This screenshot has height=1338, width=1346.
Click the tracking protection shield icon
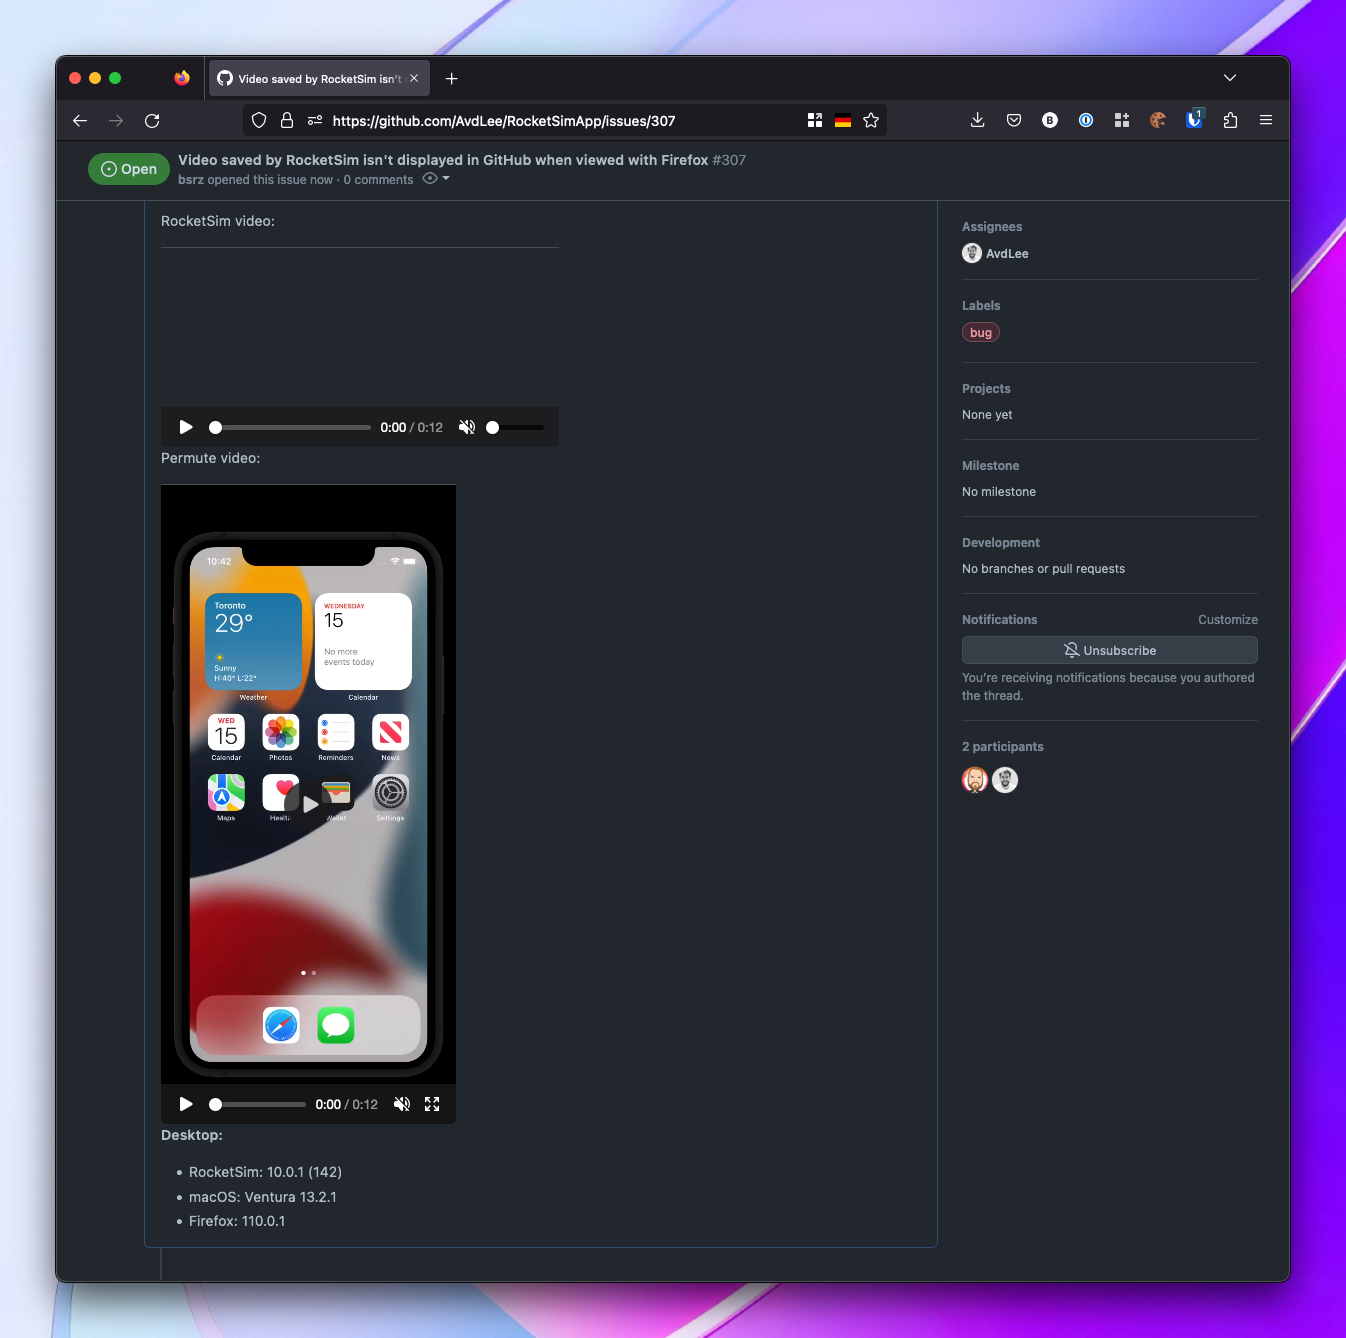pyautogui.click(x=259, y=120)
